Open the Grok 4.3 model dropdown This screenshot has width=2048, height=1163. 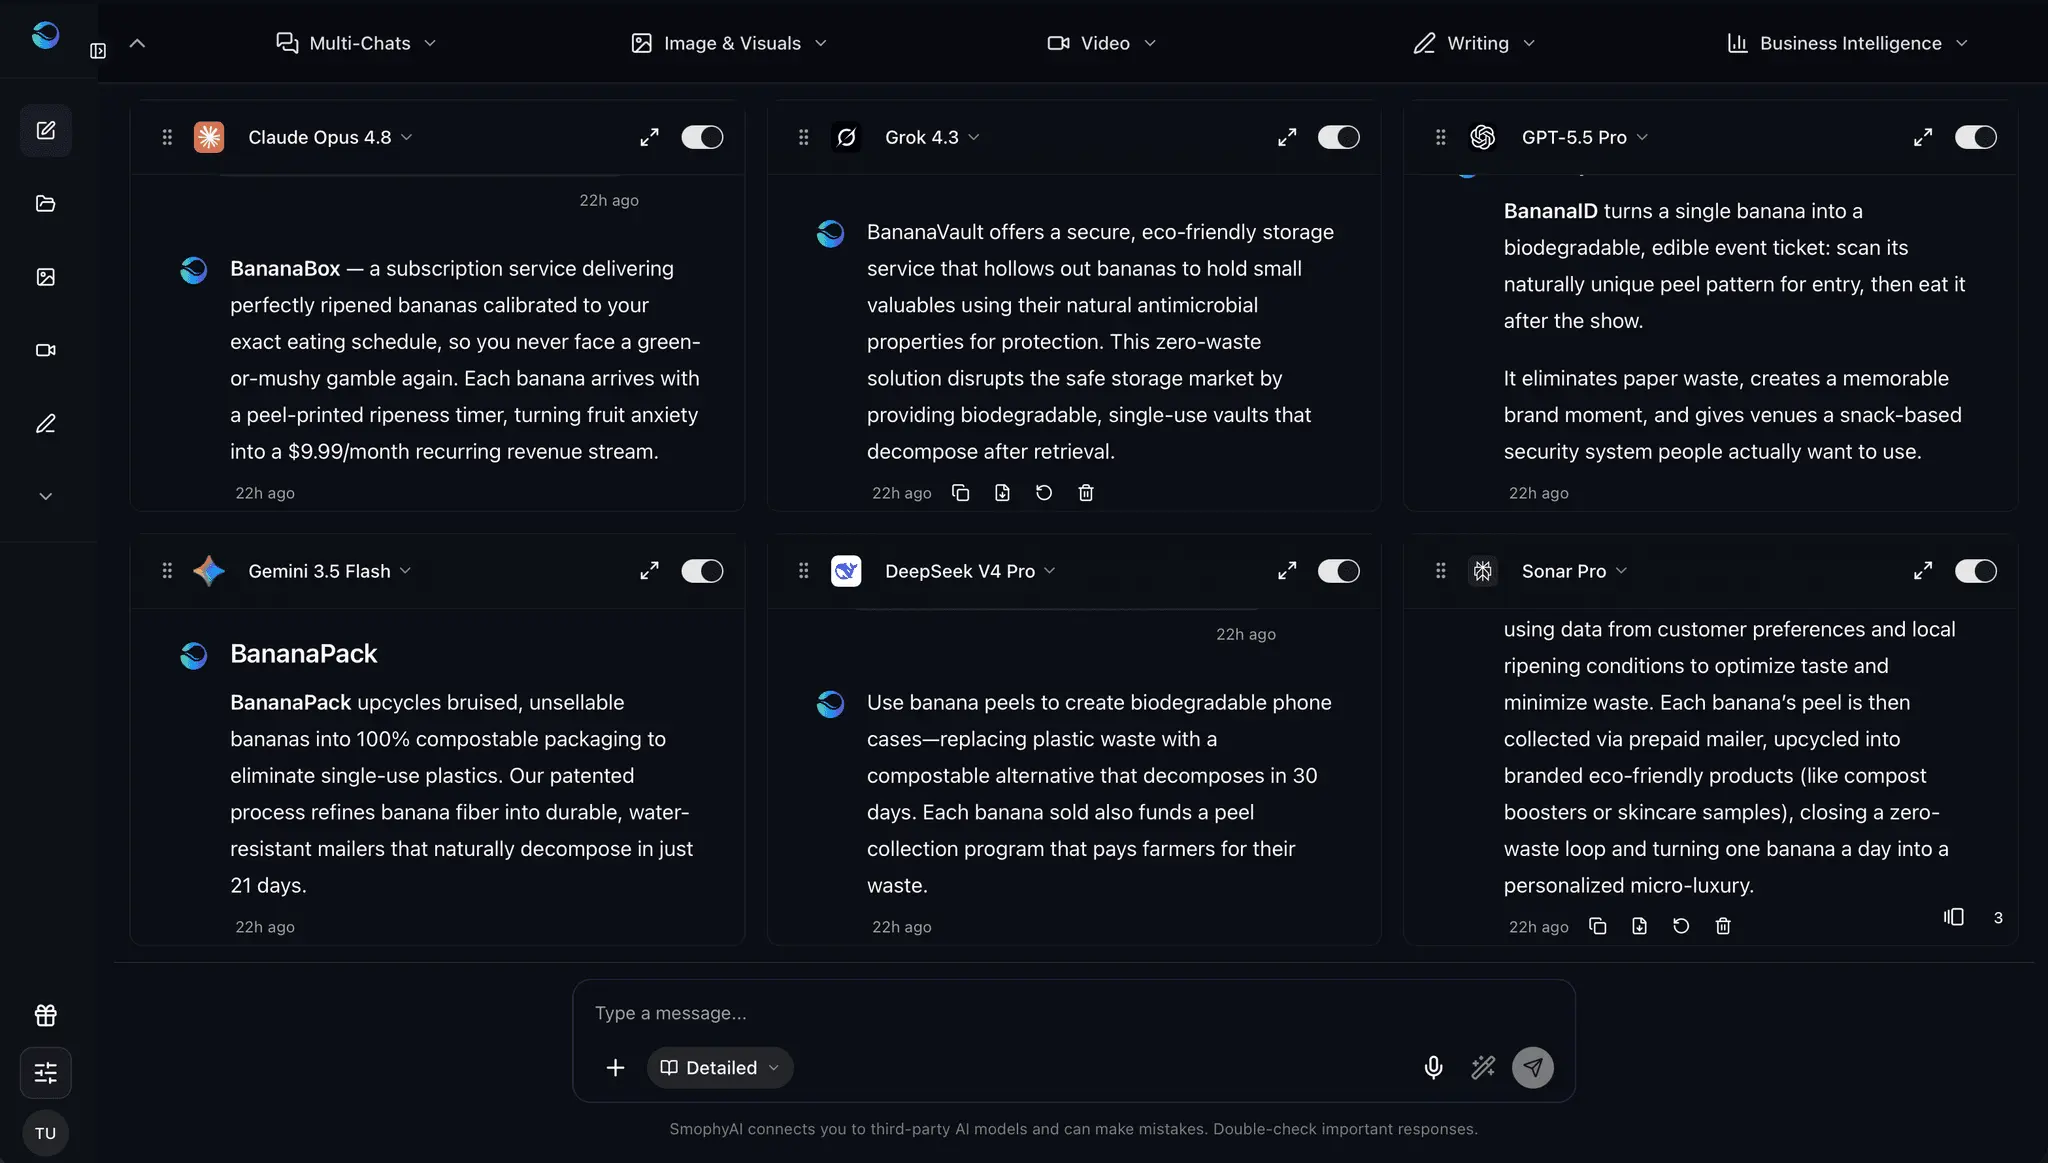pyautogui.click(x=932, y=137)
